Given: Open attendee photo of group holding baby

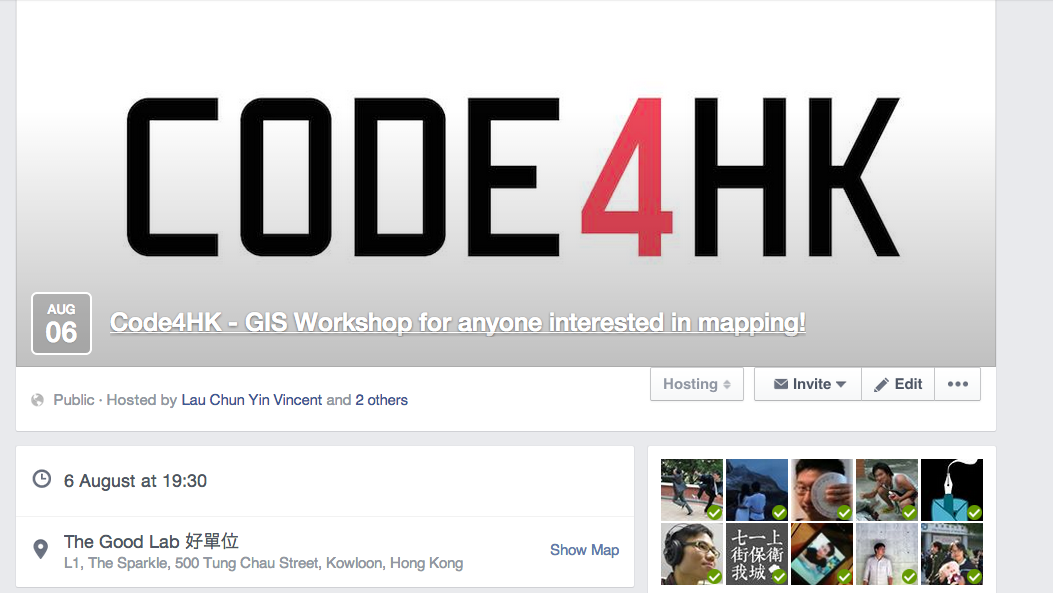Looking at the screenshot, I should pos(952,554).
